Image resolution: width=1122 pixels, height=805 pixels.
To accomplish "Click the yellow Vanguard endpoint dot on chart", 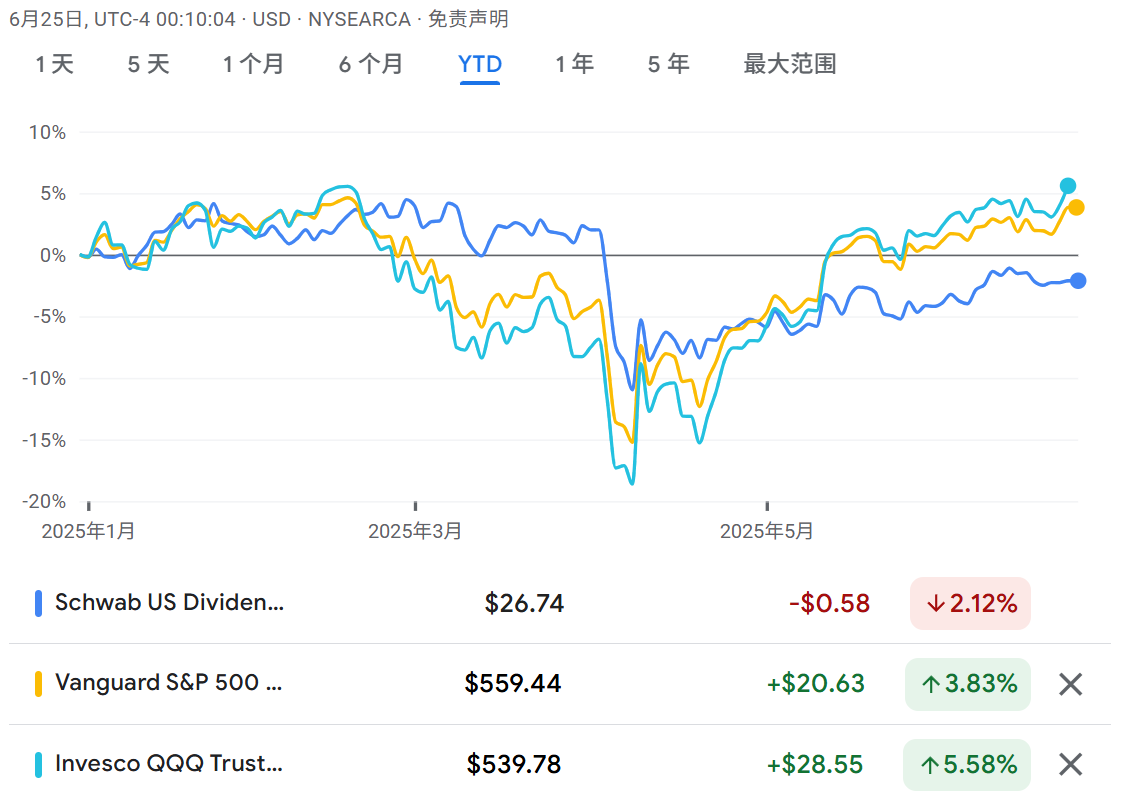I will pyautogui.click(x=1075, y=208).
